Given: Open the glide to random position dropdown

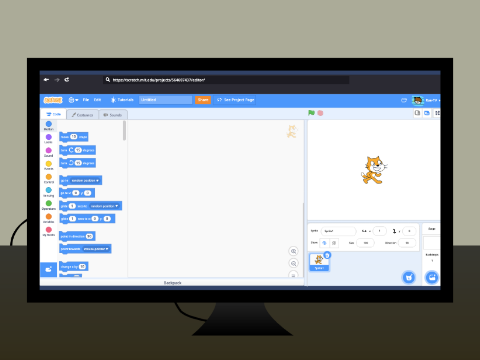Looking at the screenshot, I should (x=105, y=206).
